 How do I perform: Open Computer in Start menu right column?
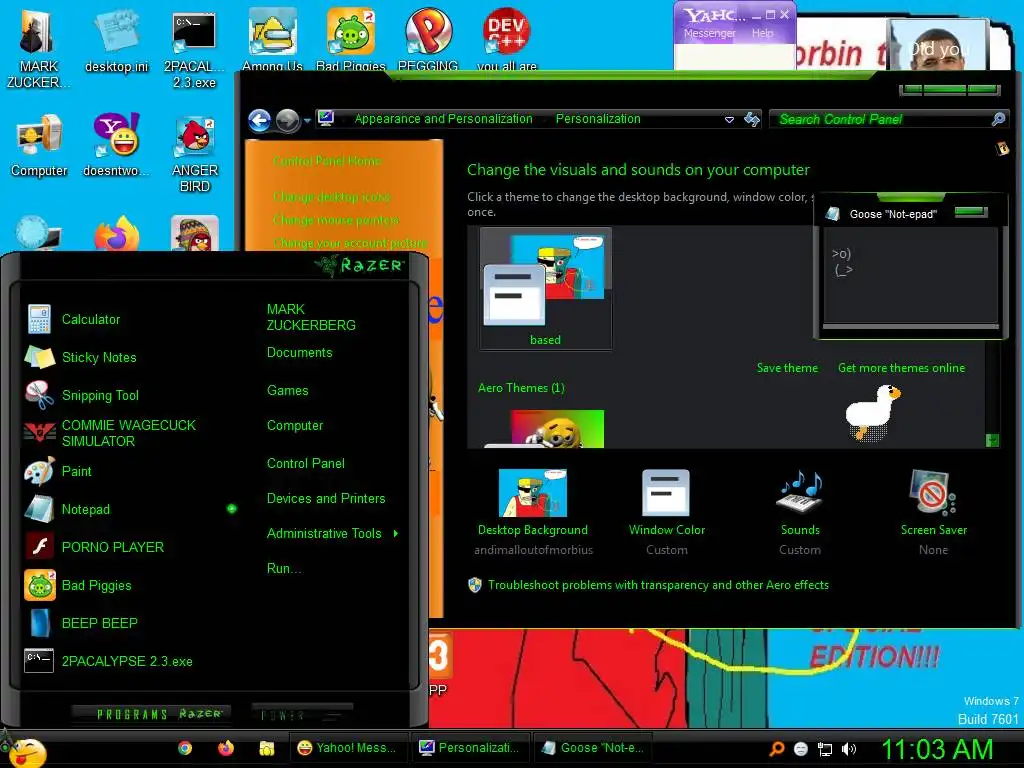[295, 426]
